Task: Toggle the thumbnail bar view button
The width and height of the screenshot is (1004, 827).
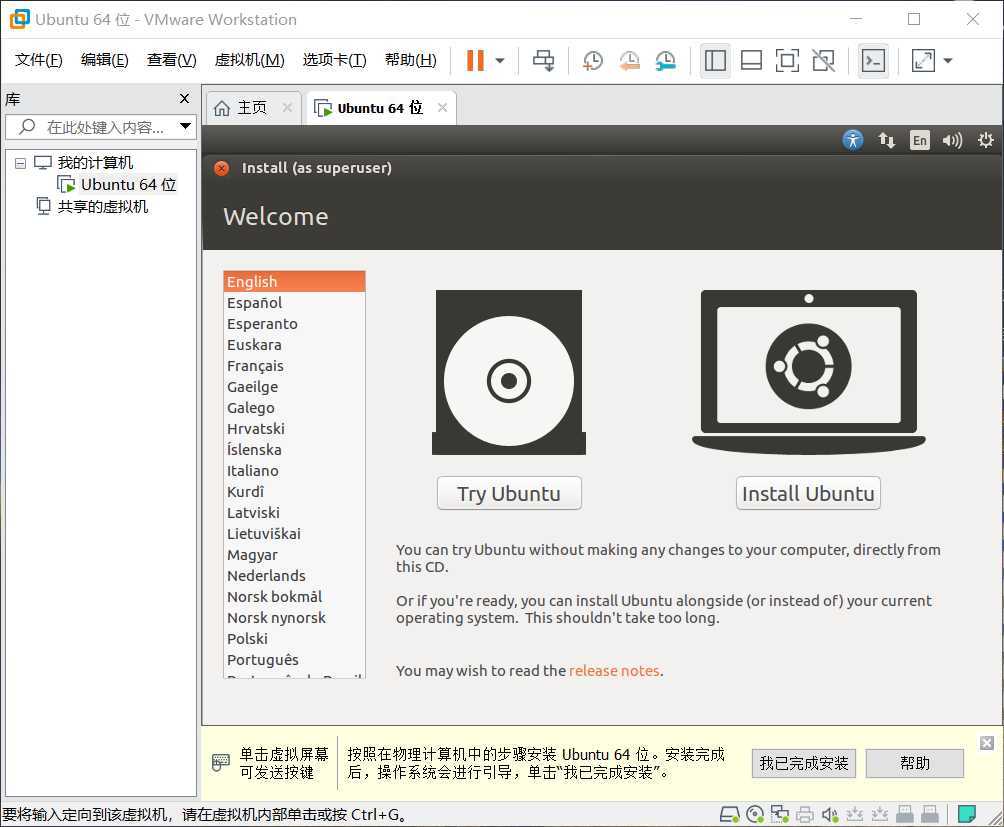Action: [x=751, y=61]
